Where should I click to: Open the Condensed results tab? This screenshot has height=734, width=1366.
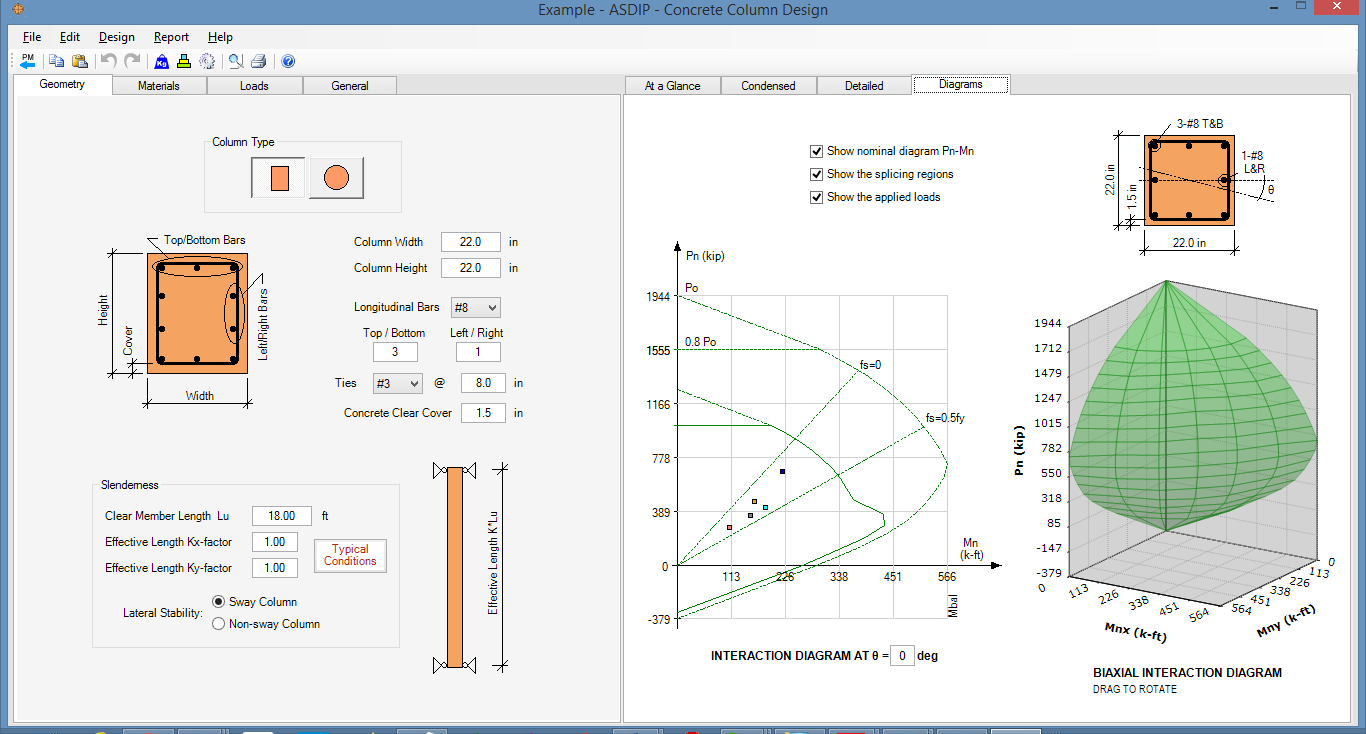(768, 85)
